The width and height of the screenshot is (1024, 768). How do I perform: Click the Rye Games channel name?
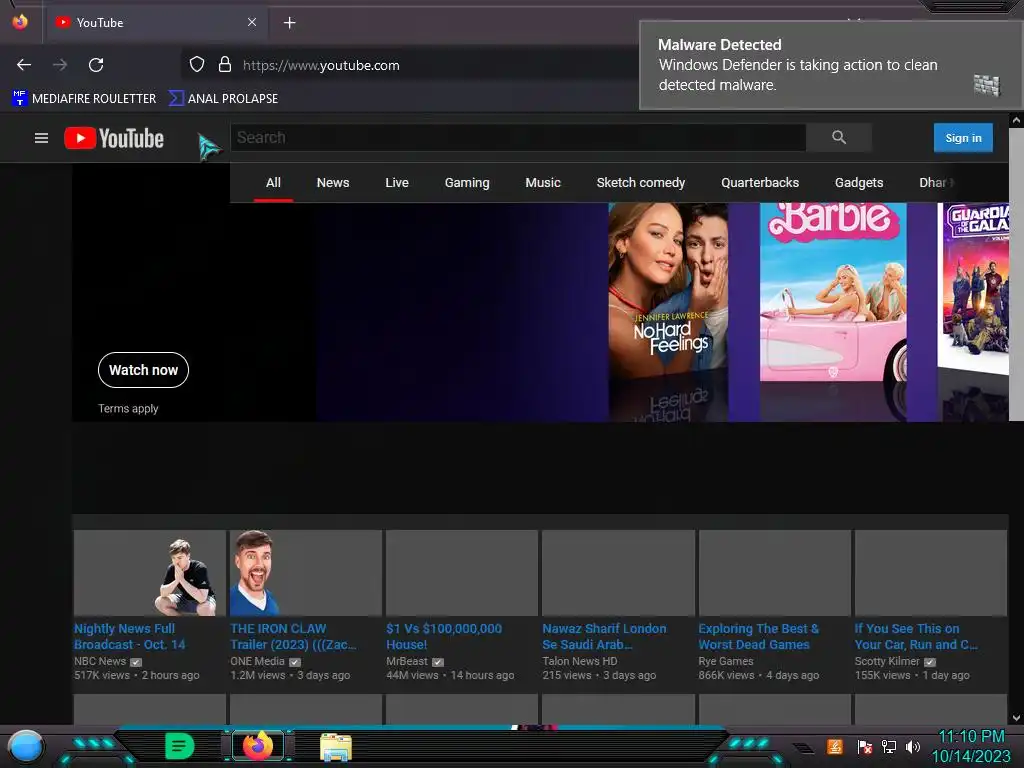pyautogui.click(x=726, y=662)
